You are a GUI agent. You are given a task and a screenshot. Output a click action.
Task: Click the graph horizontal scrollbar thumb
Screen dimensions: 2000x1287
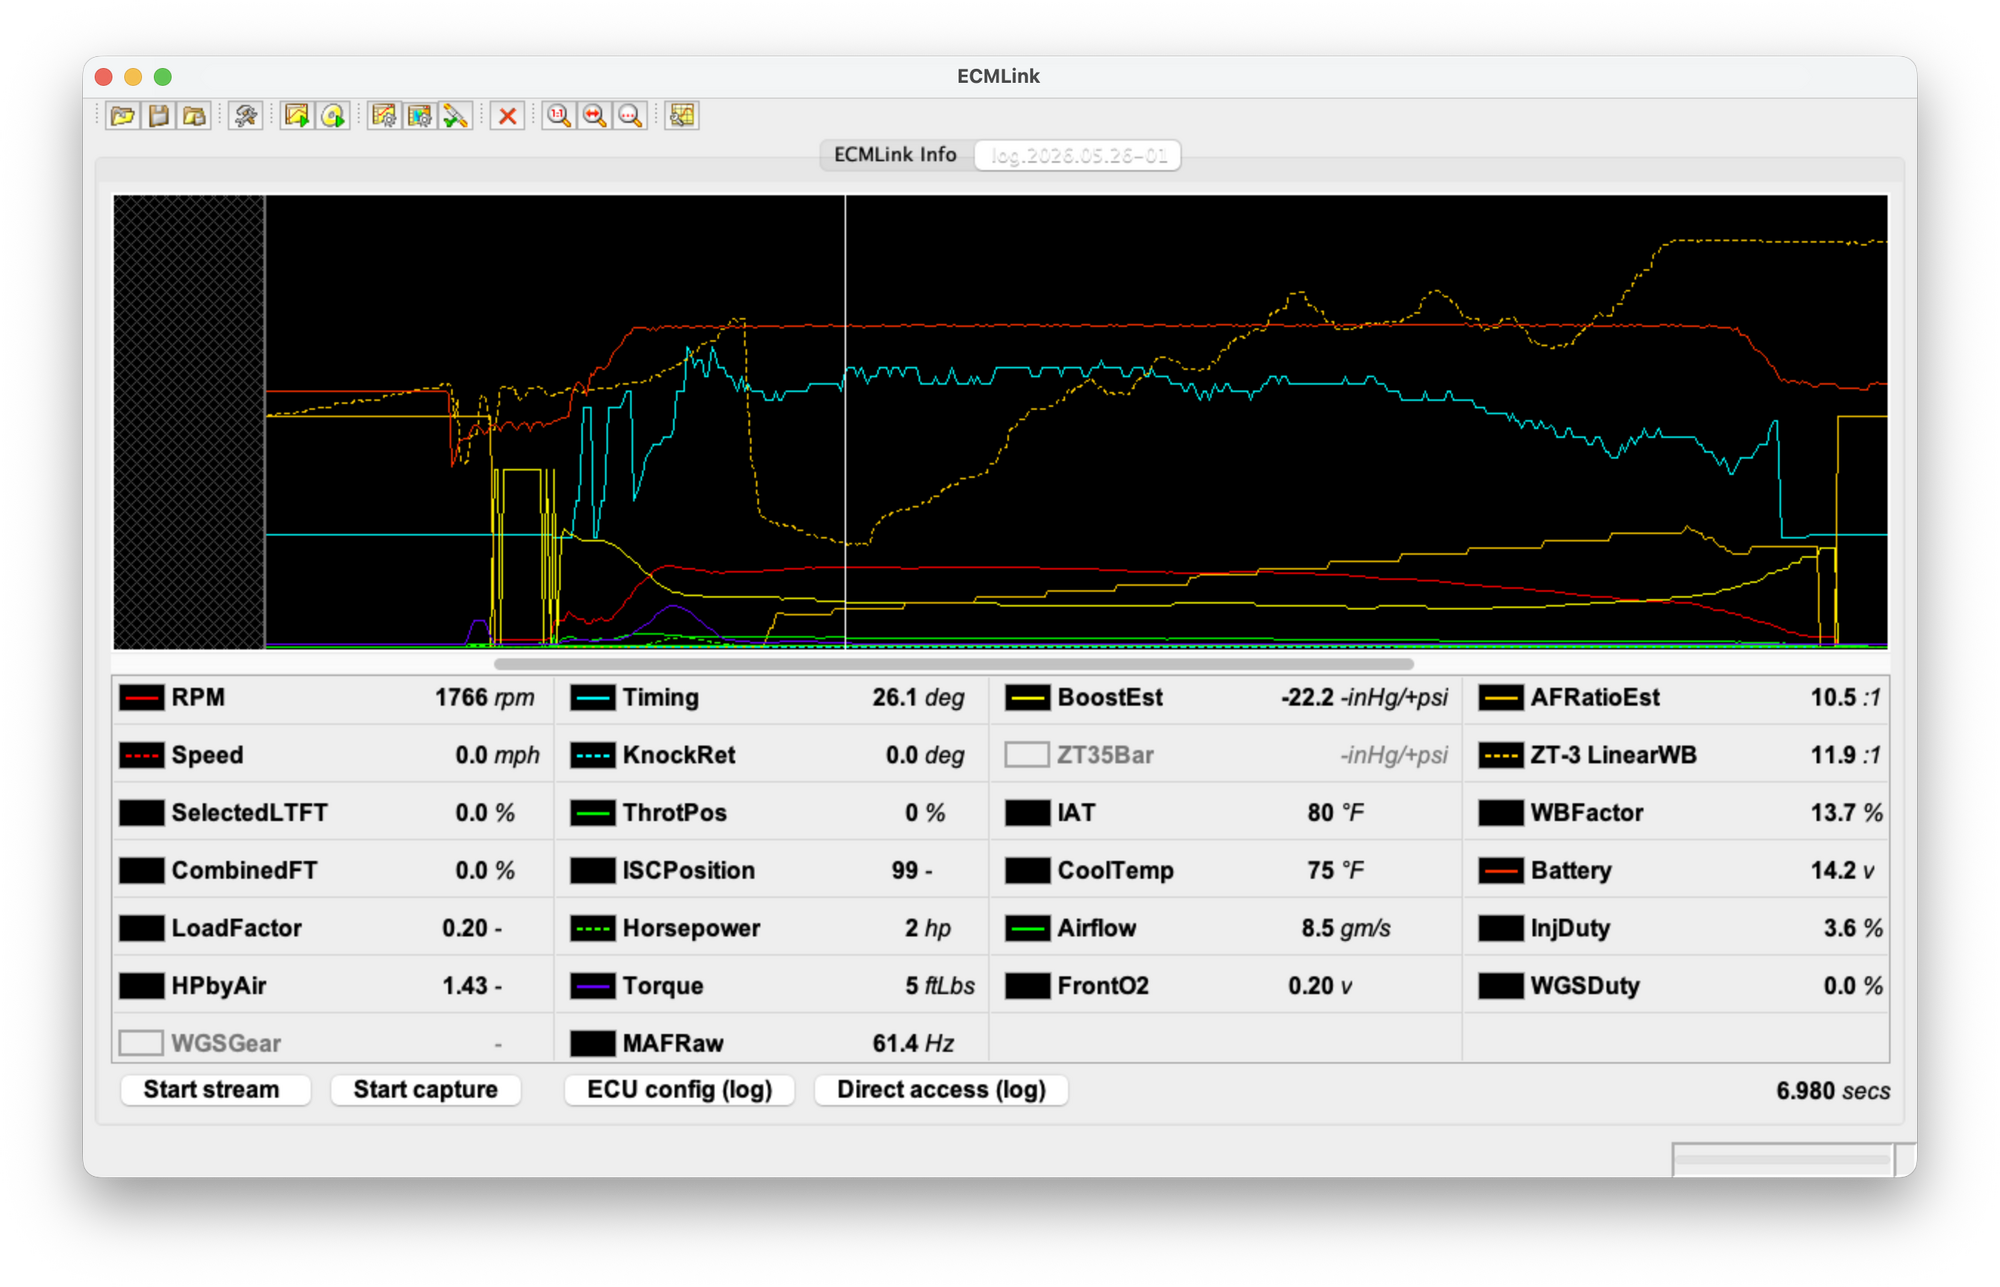point(954,664)
